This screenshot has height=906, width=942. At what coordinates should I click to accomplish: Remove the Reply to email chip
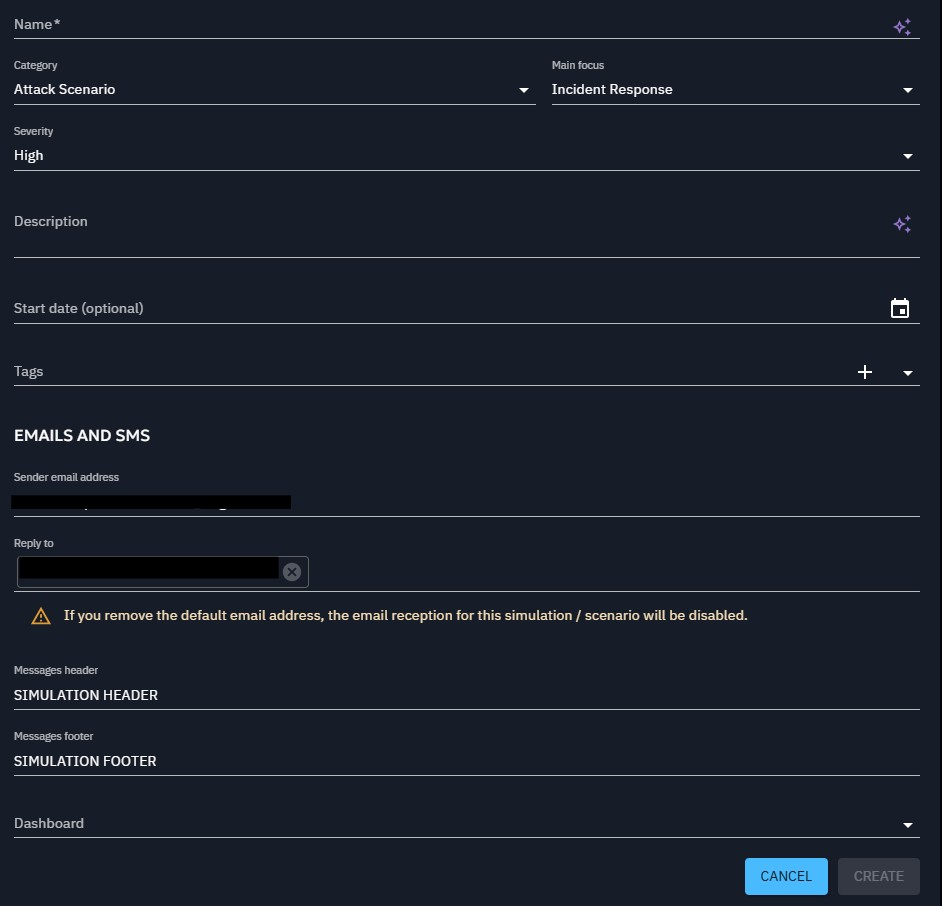pyautogui.click(x=291, y=572)
